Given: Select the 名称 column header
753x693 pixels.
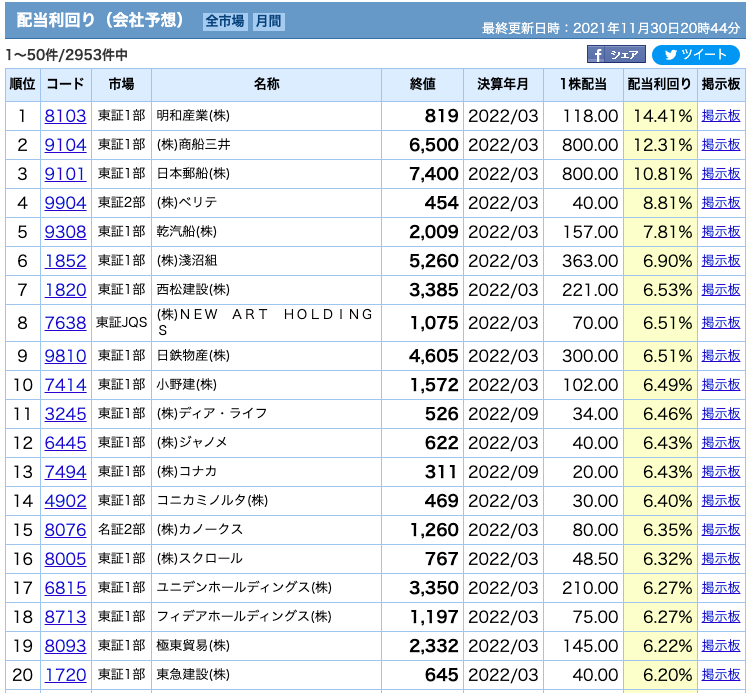Looking at the screenshot, I should pos(266,85).
